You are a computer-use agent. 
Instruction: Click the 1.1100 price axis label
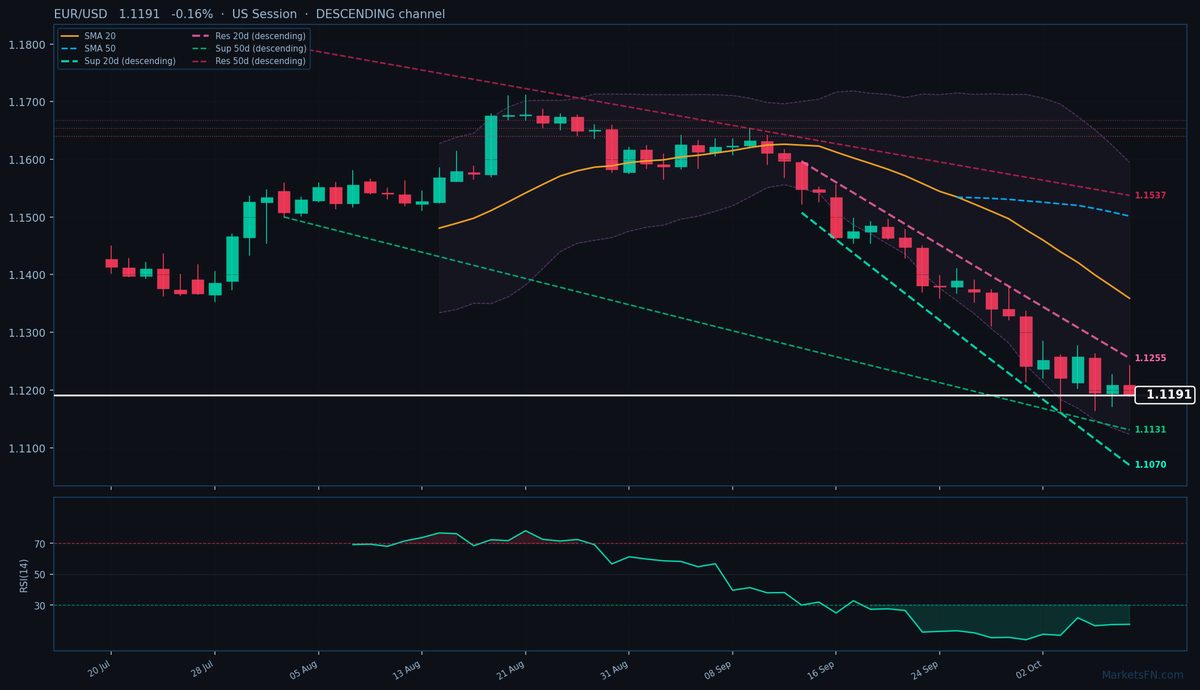click(x=26, y=448)
